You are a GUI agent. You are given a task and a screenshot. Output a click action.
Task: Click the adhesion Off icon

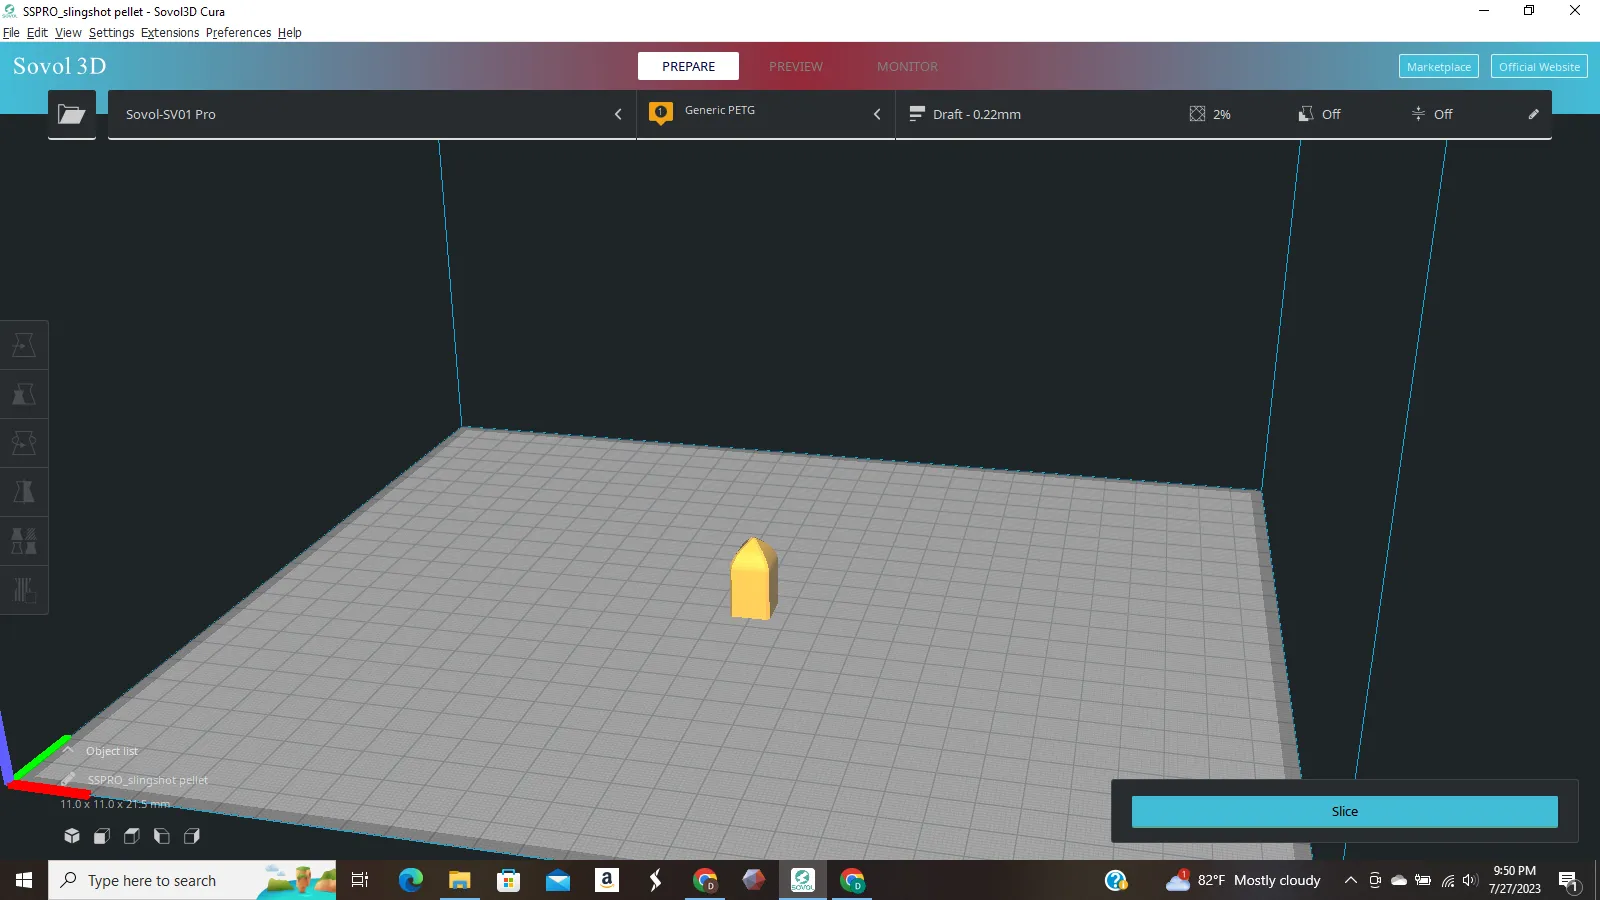[1418, 114]
